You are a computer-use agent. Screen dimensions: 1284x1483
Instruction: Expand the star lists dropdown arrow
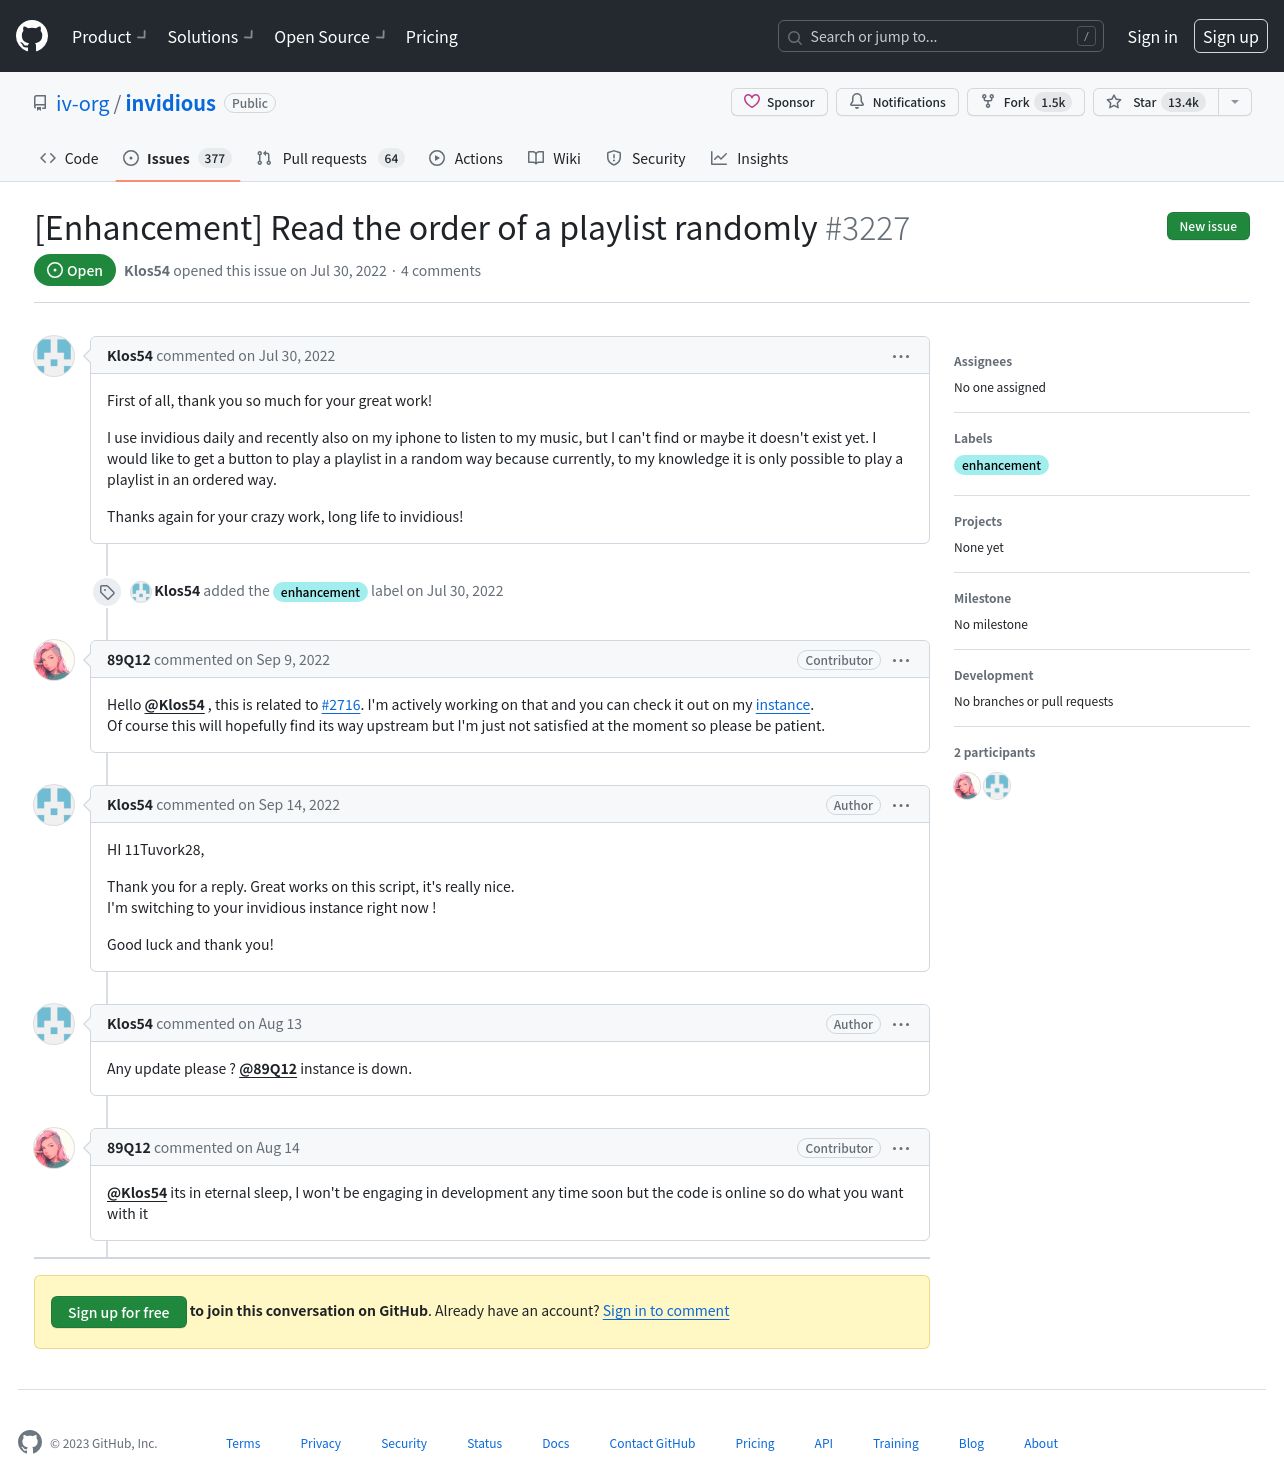coord(1235,102)
